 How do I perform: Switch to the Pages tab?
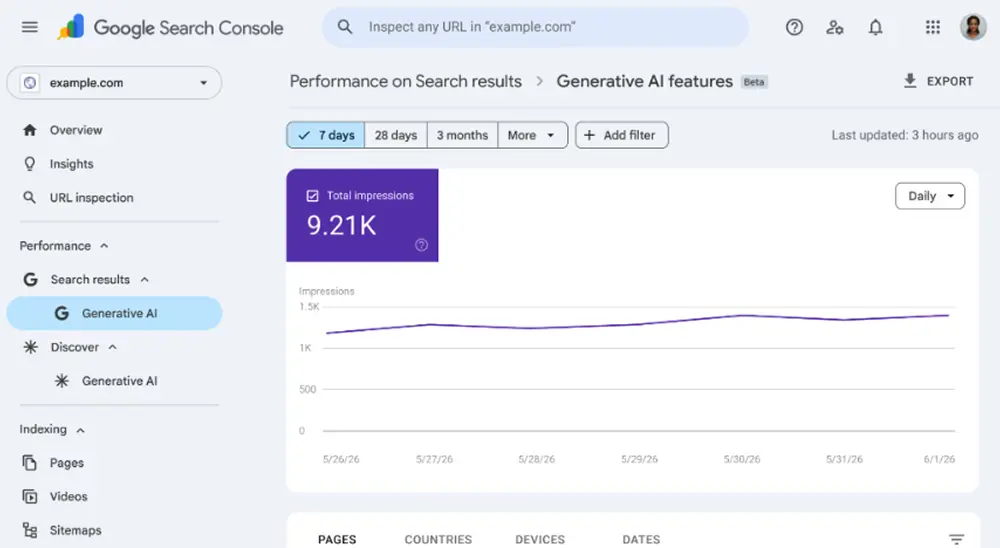tap(337, 539)
